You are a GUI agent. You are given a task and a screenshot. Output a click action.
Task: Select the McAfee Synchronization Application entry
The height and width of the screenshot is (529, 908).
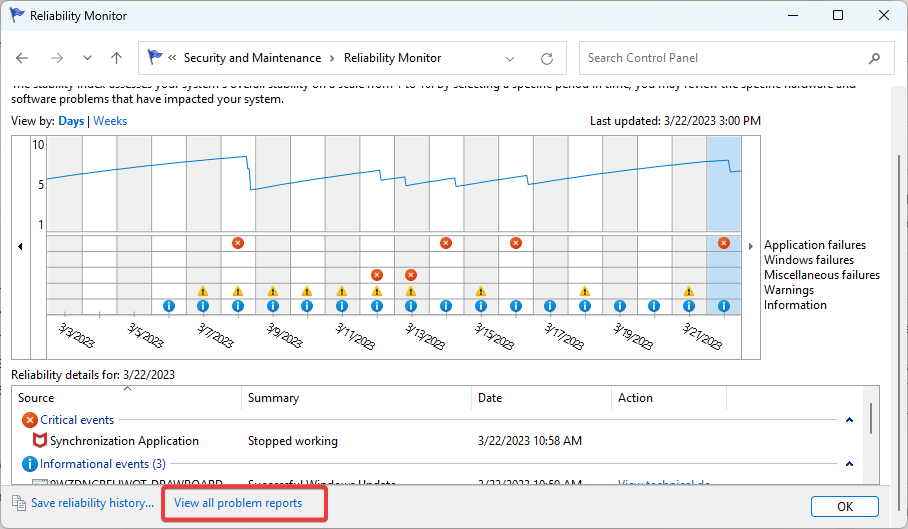tap(124, 441)
